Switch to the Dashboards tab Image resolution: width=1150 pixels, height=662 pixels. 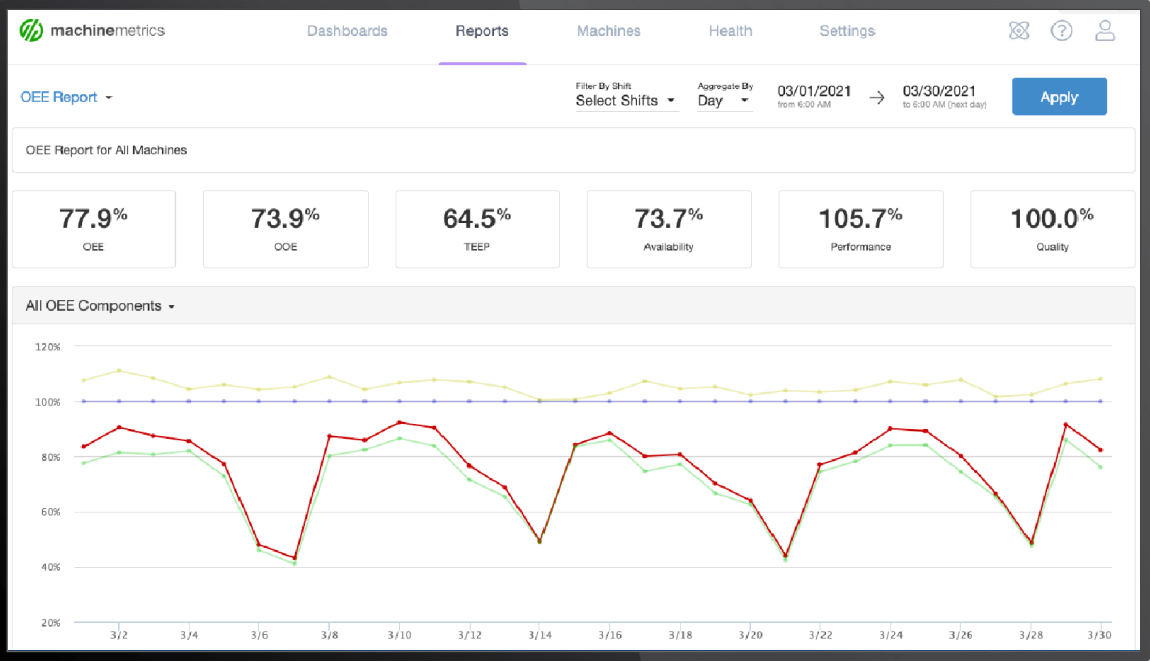coord(347,31)
